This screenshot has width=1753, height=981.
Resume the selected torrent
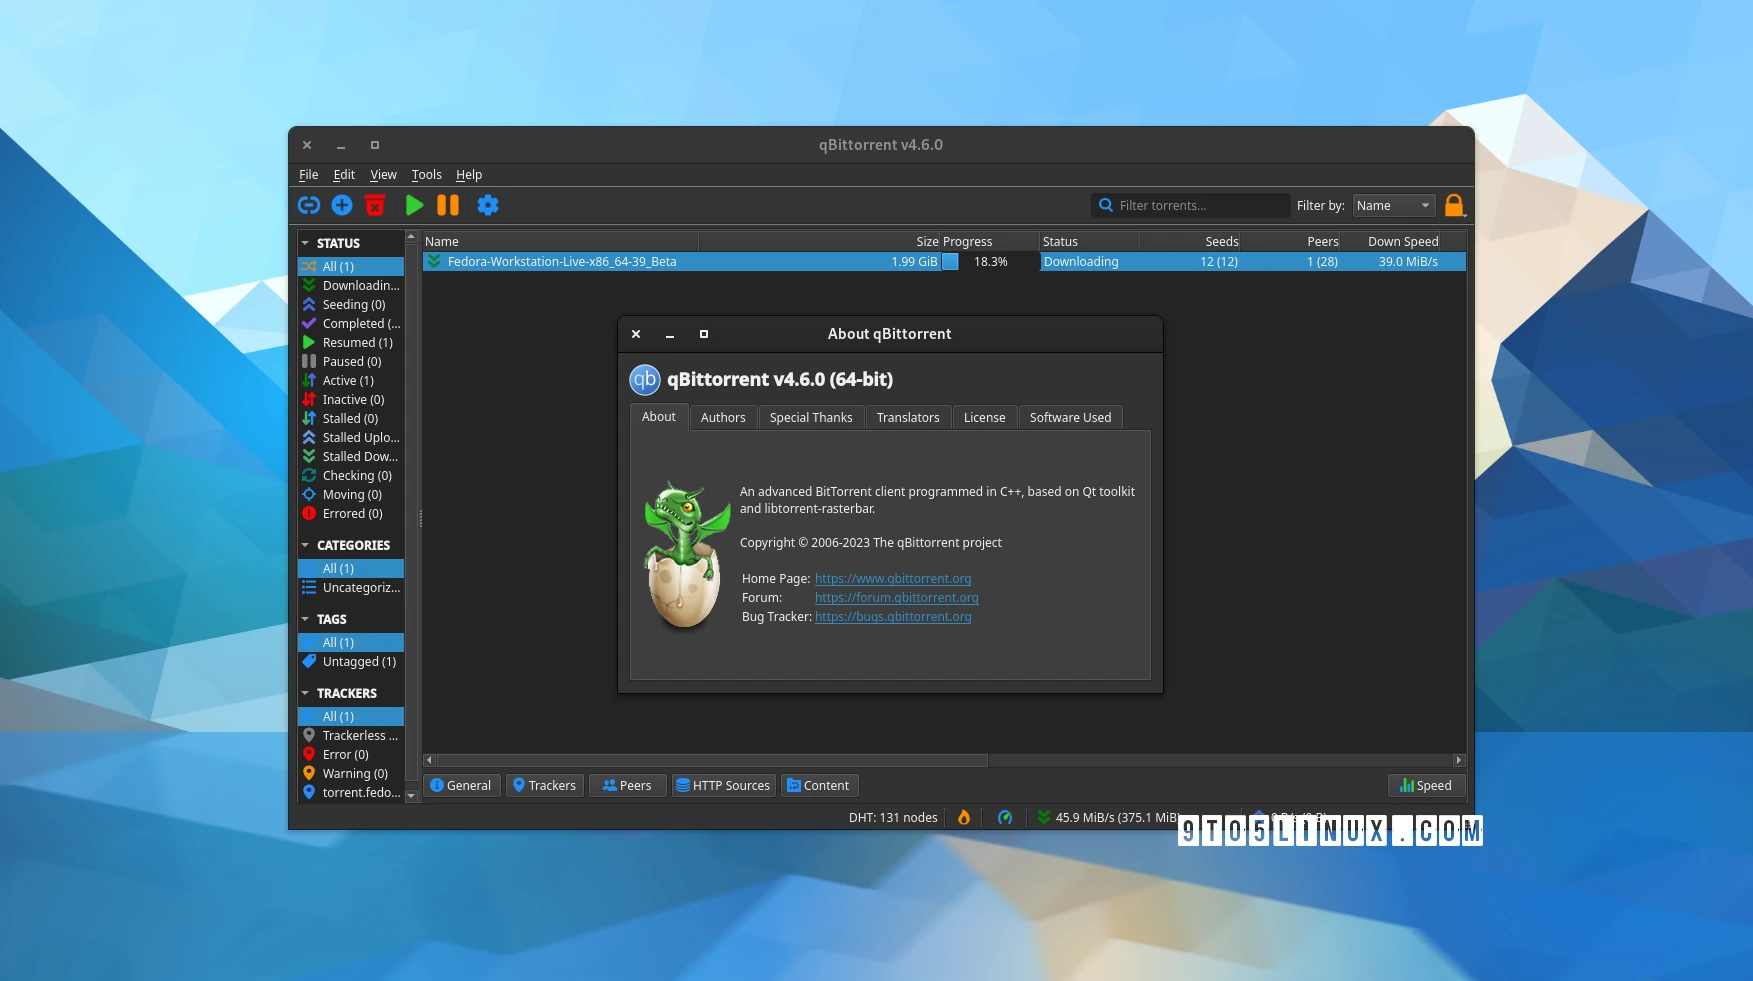coord(415,205)
